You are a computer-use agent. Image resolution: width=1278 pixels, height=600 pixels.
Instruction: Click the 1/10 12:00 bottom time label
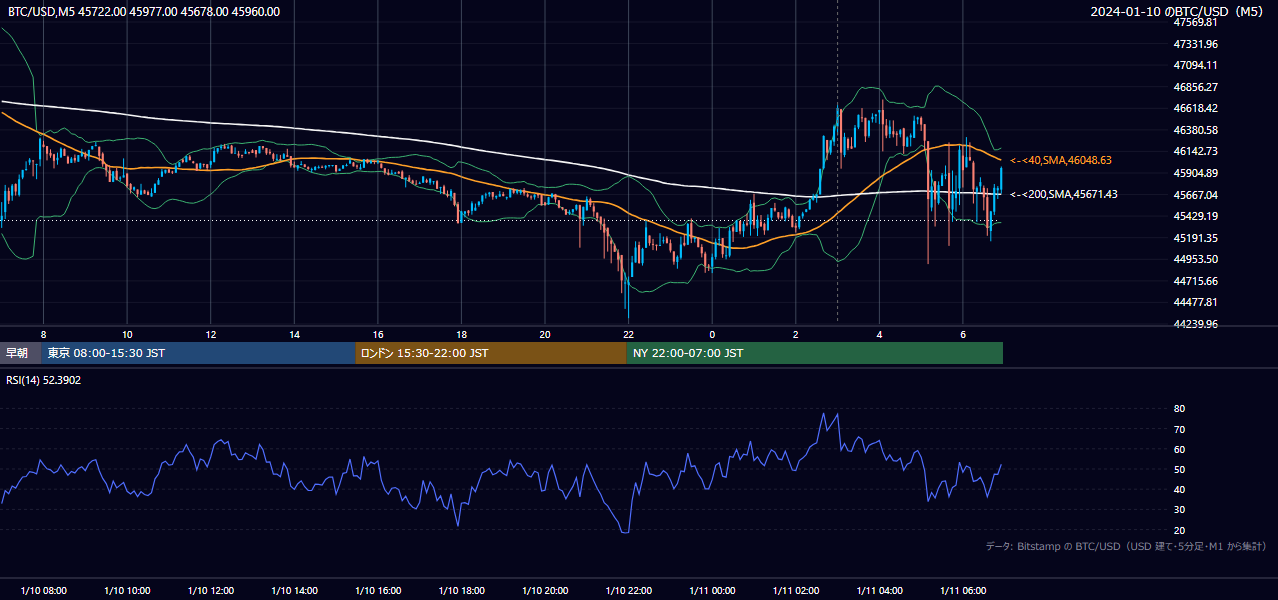[x=210, y=591]
